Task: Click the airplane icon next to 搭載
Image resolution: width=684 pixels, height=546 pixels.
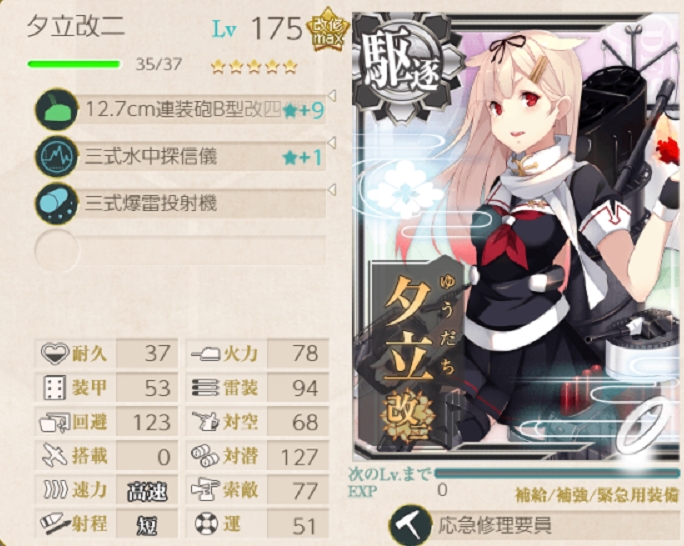Action: point(55,455)
